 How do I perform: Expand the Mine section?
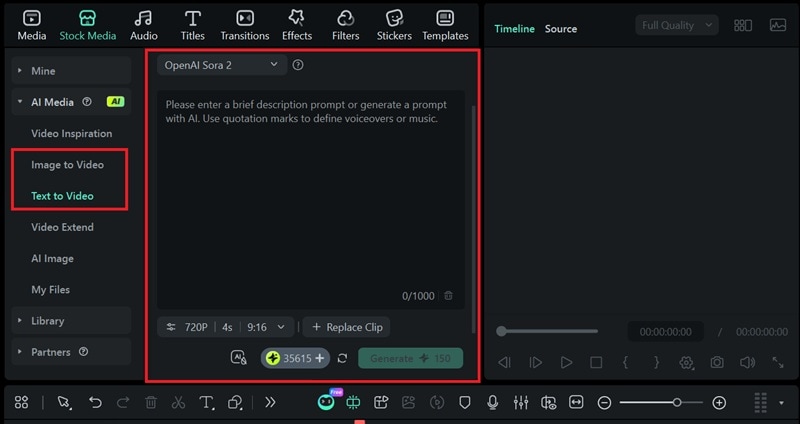point(71,71)
